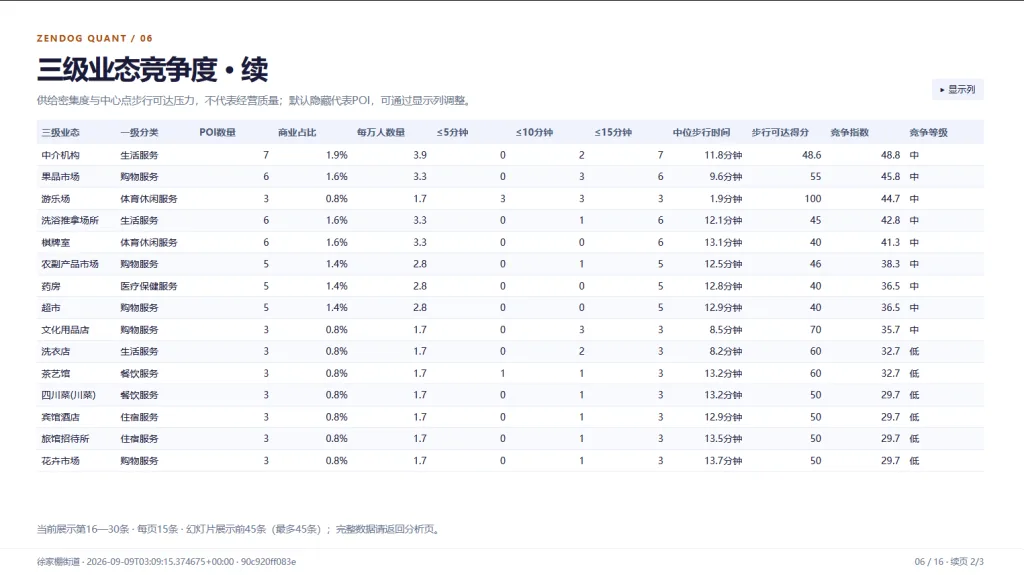Select the ≤15分钟 column header
This screenshot has height=575, width=1024.
click(613, 133)
